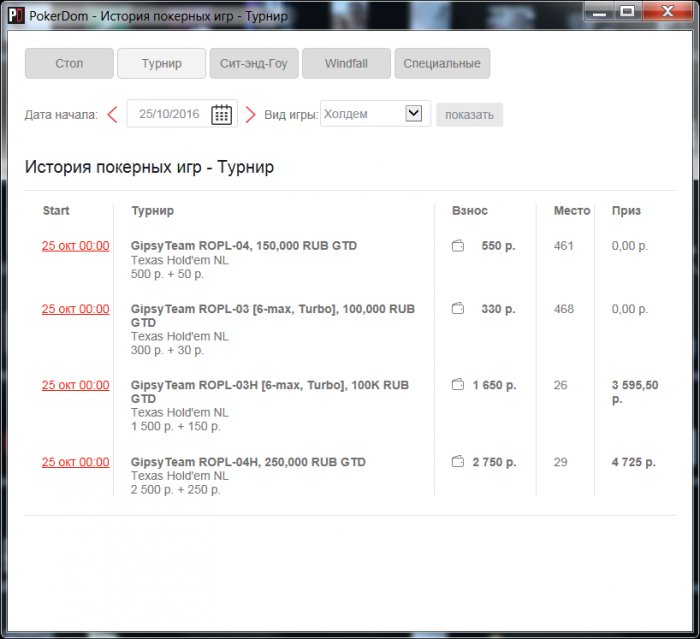Click the Взнос column header
700x639 pixels.
[470, 210]
